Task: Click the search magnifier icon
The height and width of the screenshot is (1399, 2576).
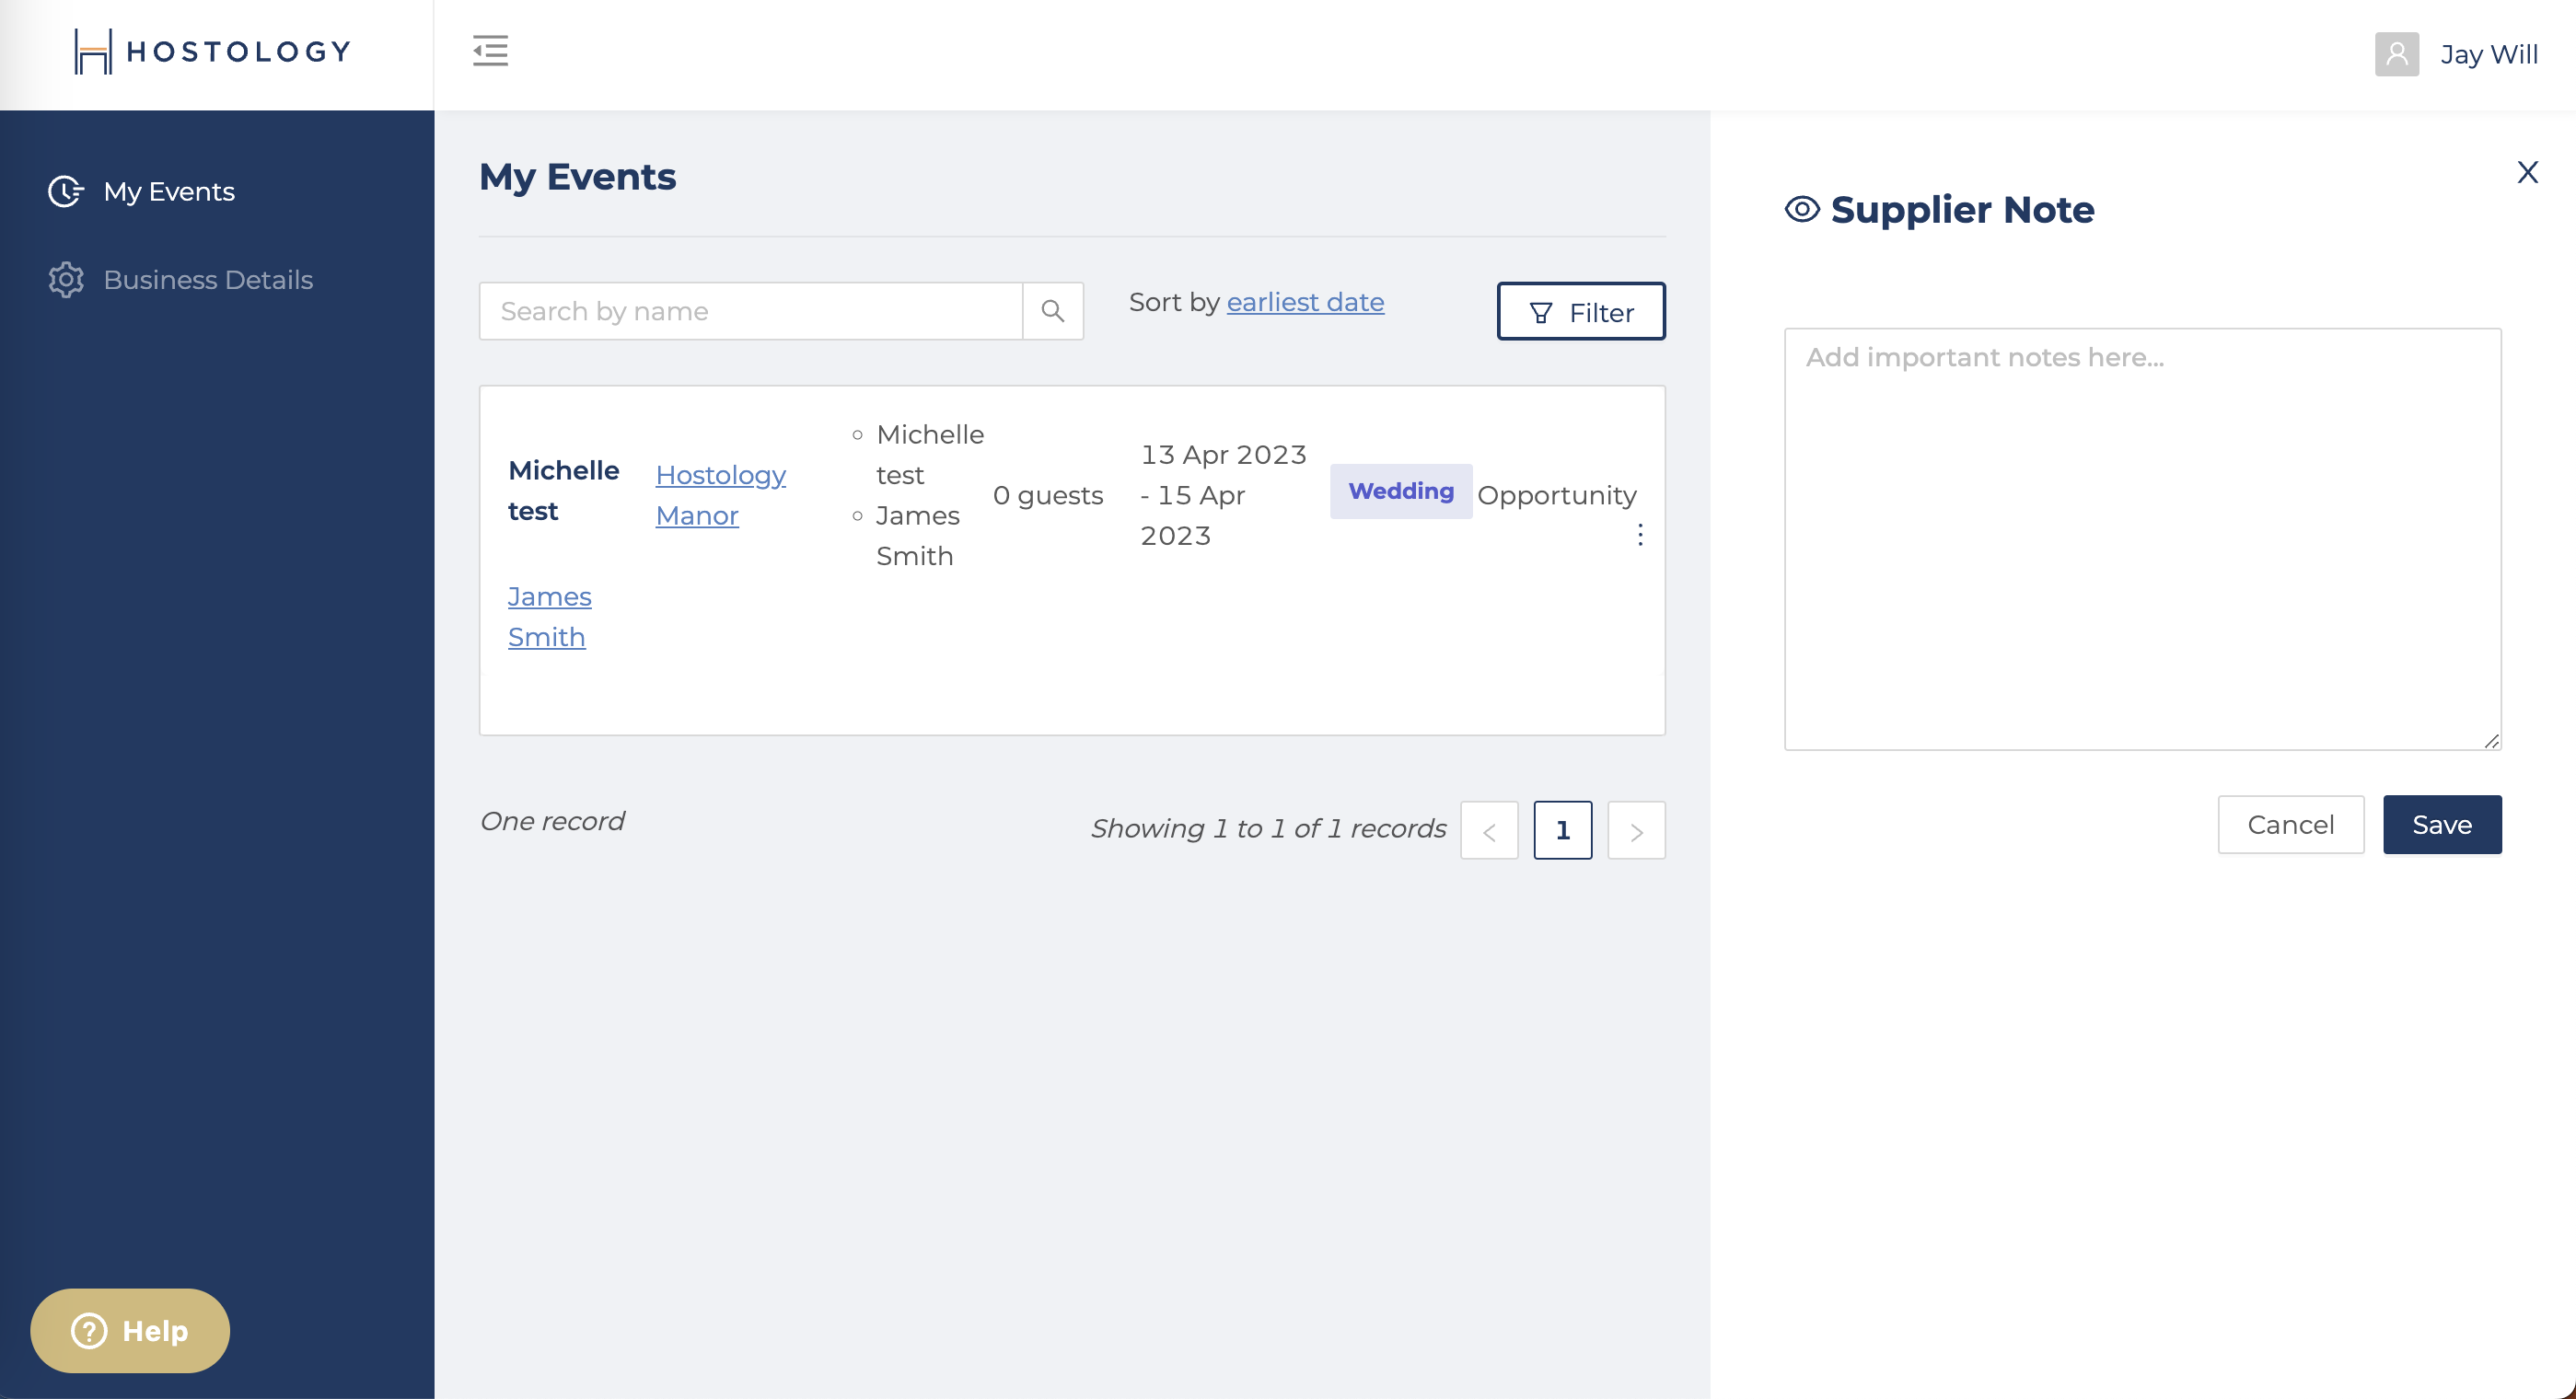Action: coord(1052,311)
